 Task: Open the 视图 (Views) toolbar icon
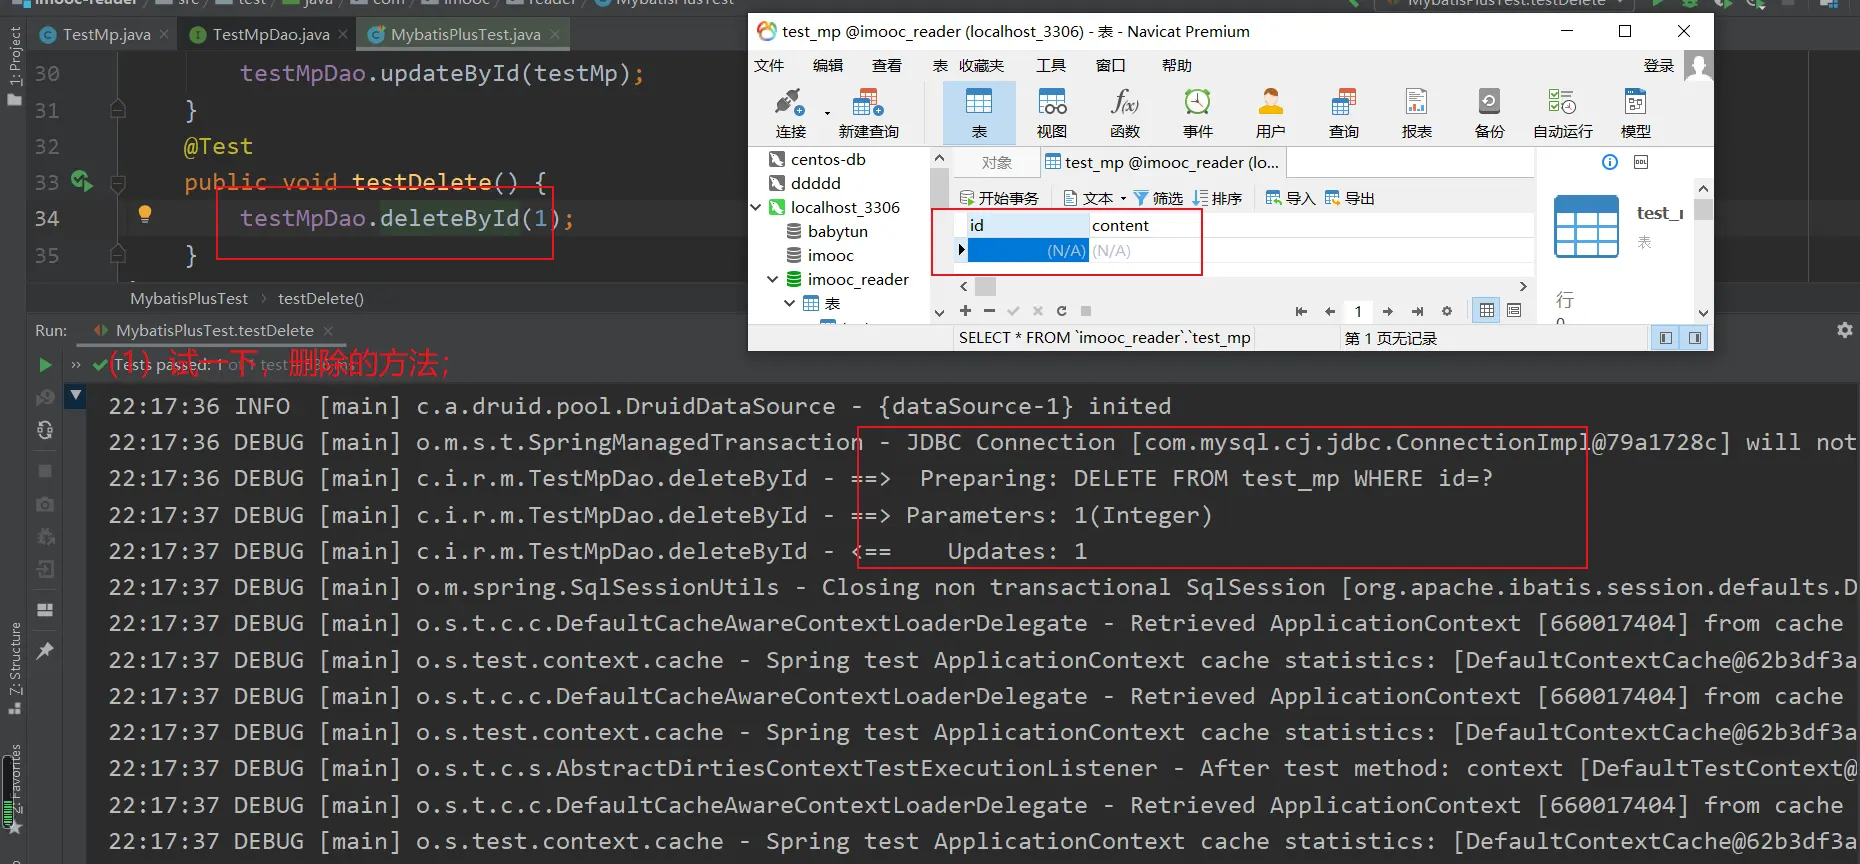pos(1051,113)
